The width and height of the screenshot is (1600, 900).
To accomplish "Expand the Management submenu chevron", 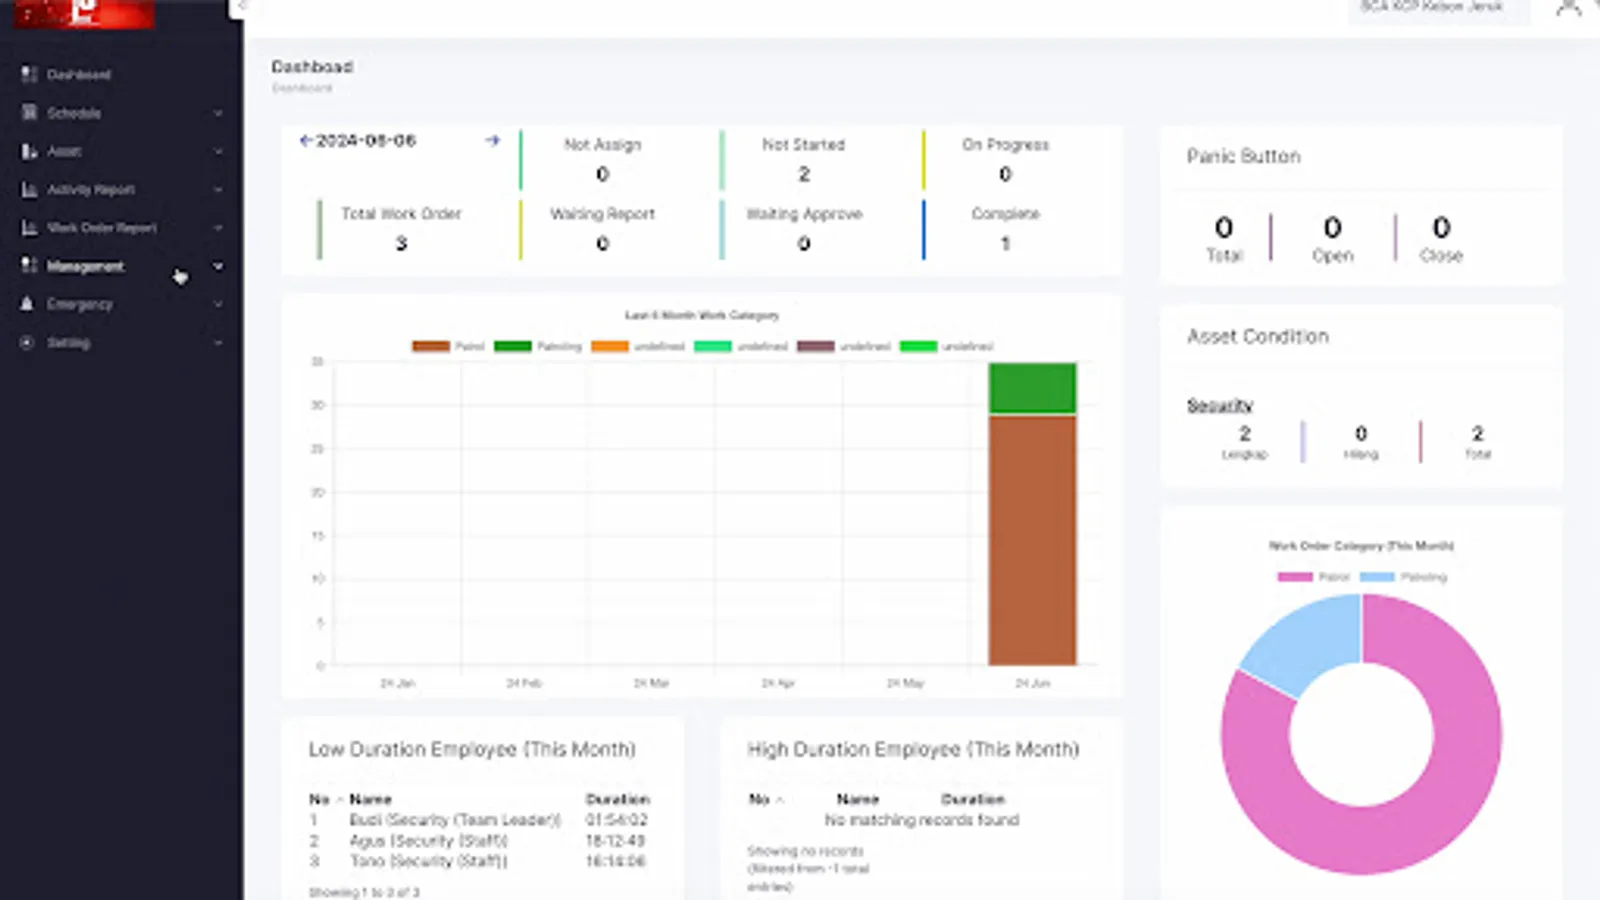I will tap(218, 266).
